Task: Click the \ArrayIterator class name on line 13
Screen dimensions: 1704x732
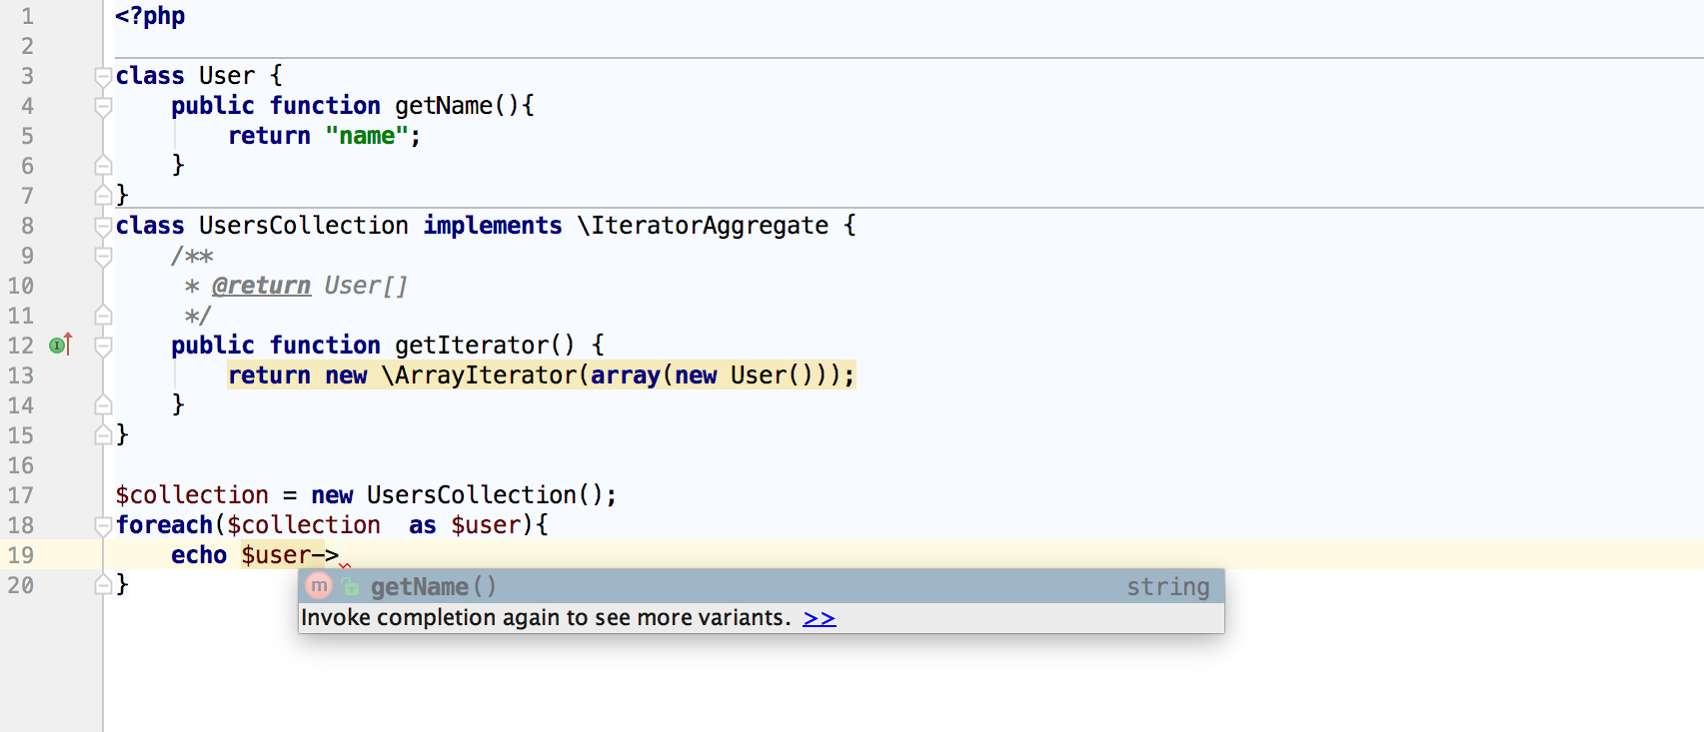Action: pyautogui.click(x=479, y=376)
